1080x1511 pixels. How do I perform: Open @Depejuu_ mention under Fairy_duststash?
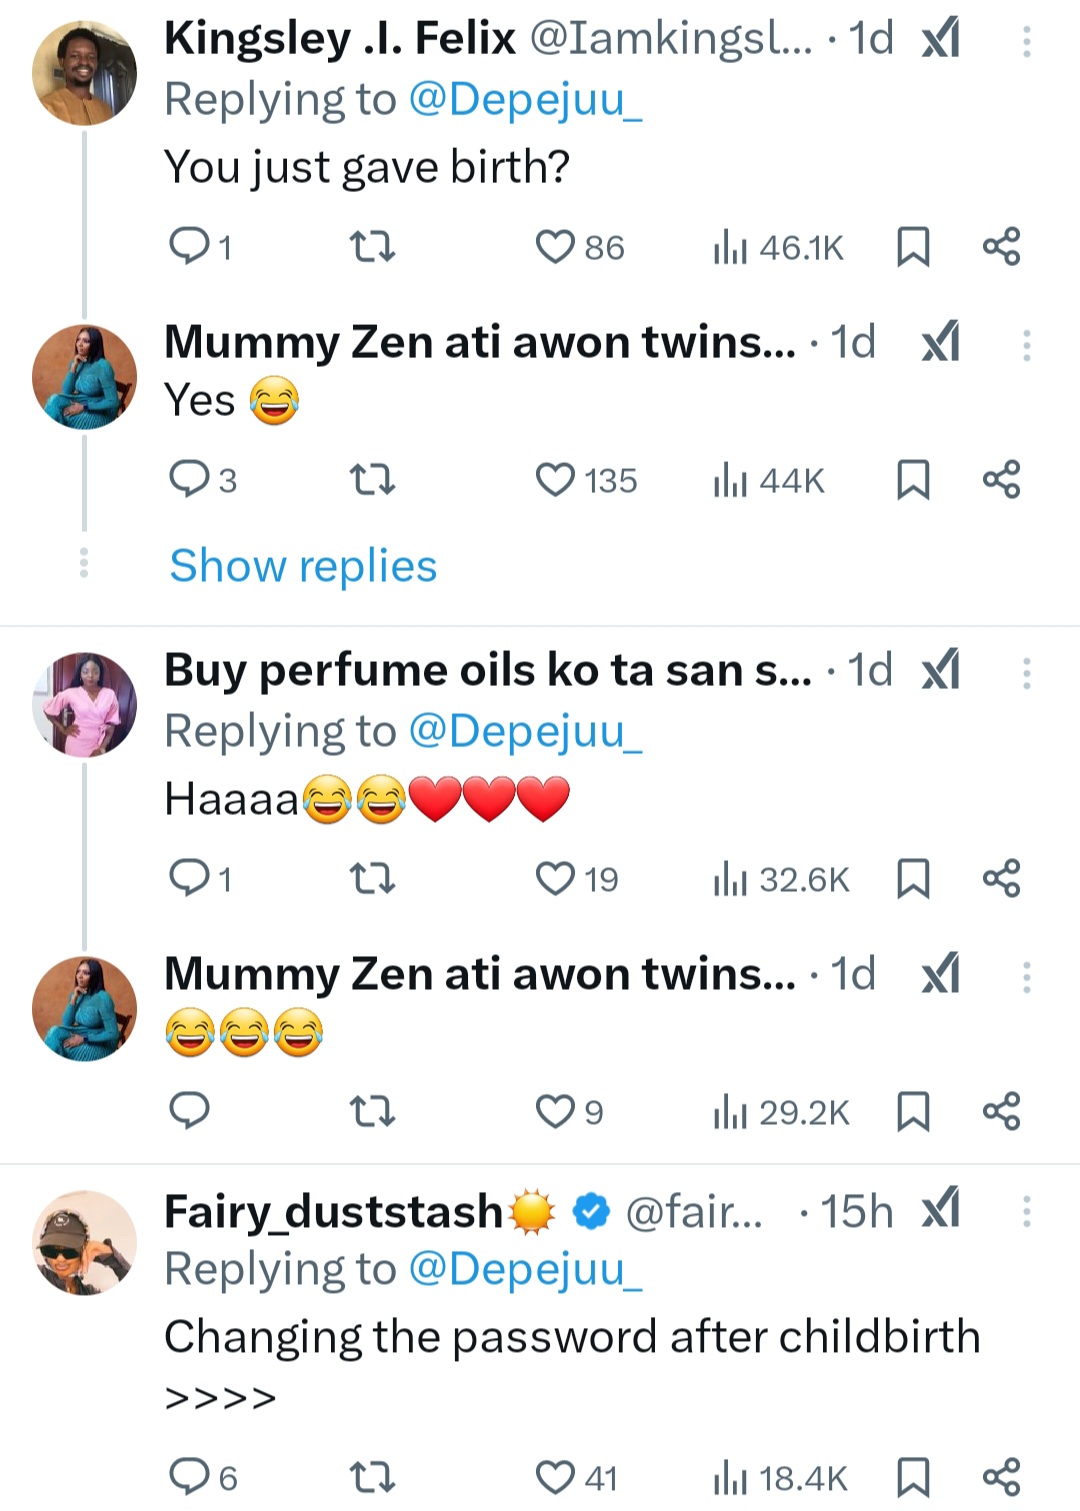pyautogui.click(x=525, y=1269)
